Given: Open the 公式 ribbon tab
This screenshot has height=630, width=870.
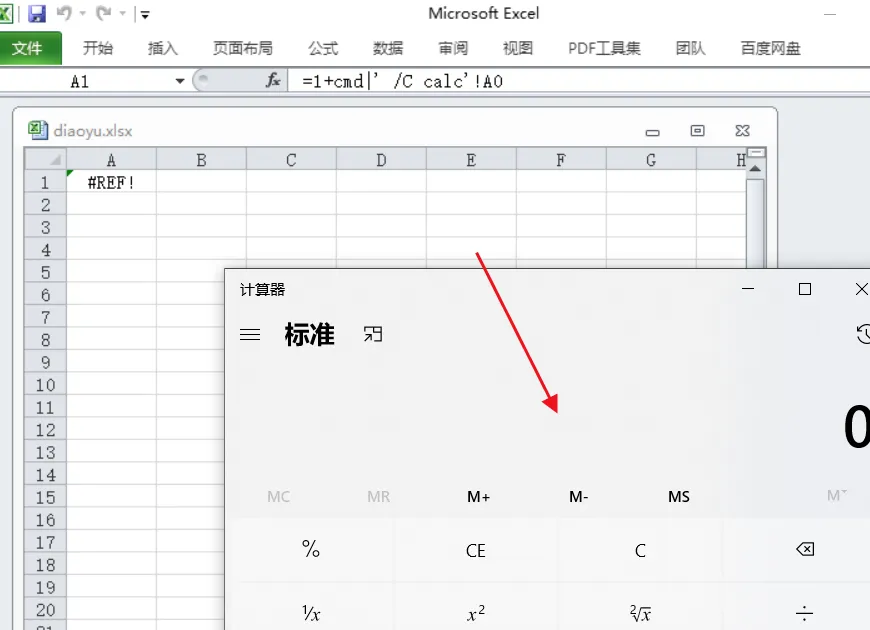Looking at the screenshot, I should 323,48.
